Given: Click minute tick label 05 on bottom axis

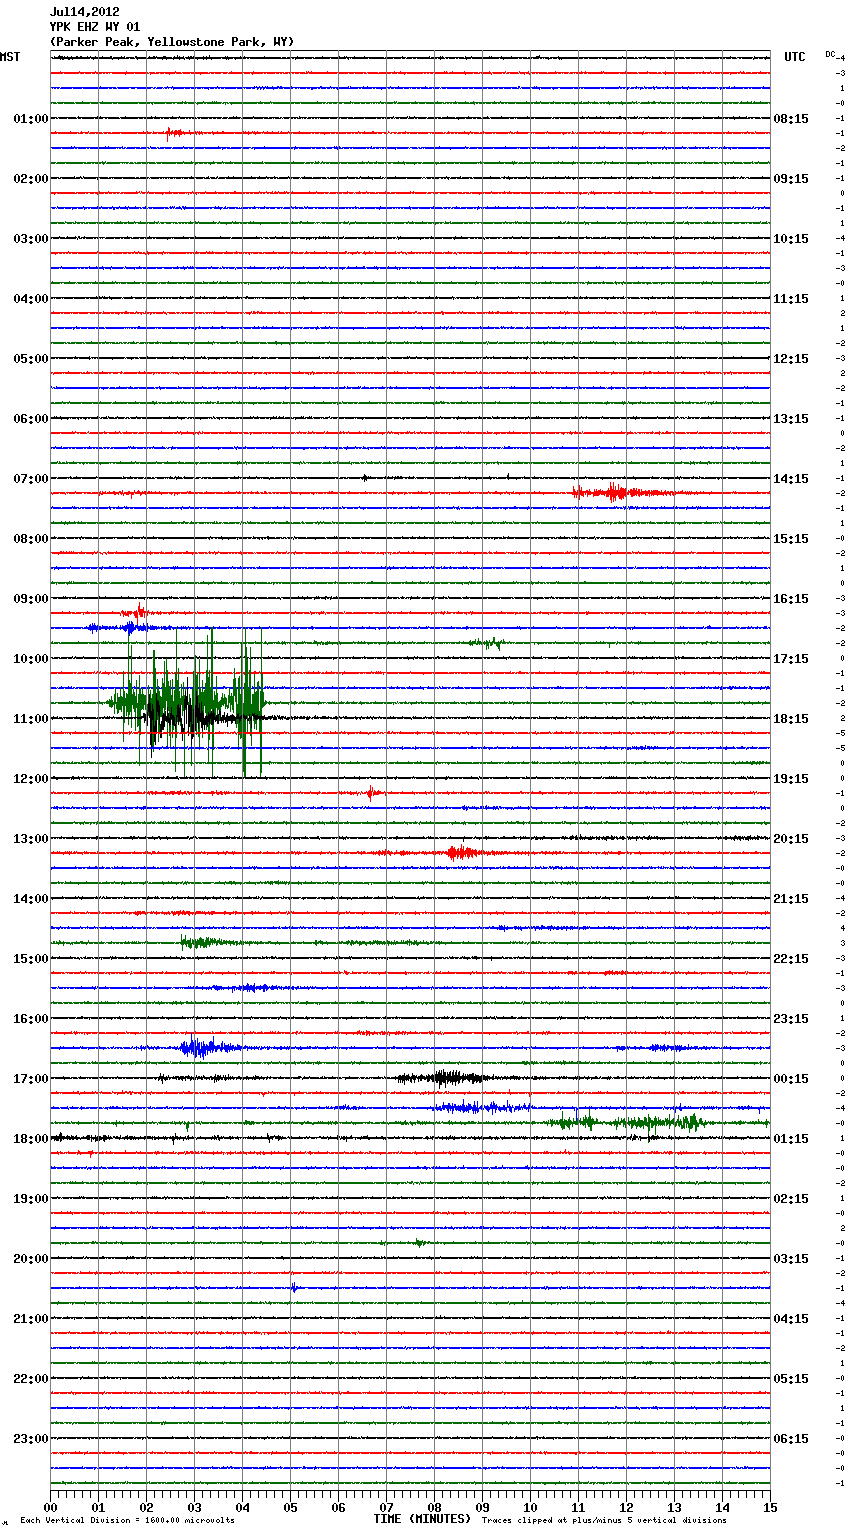Looking at the screenshot, I should [x=291, y=1507].
